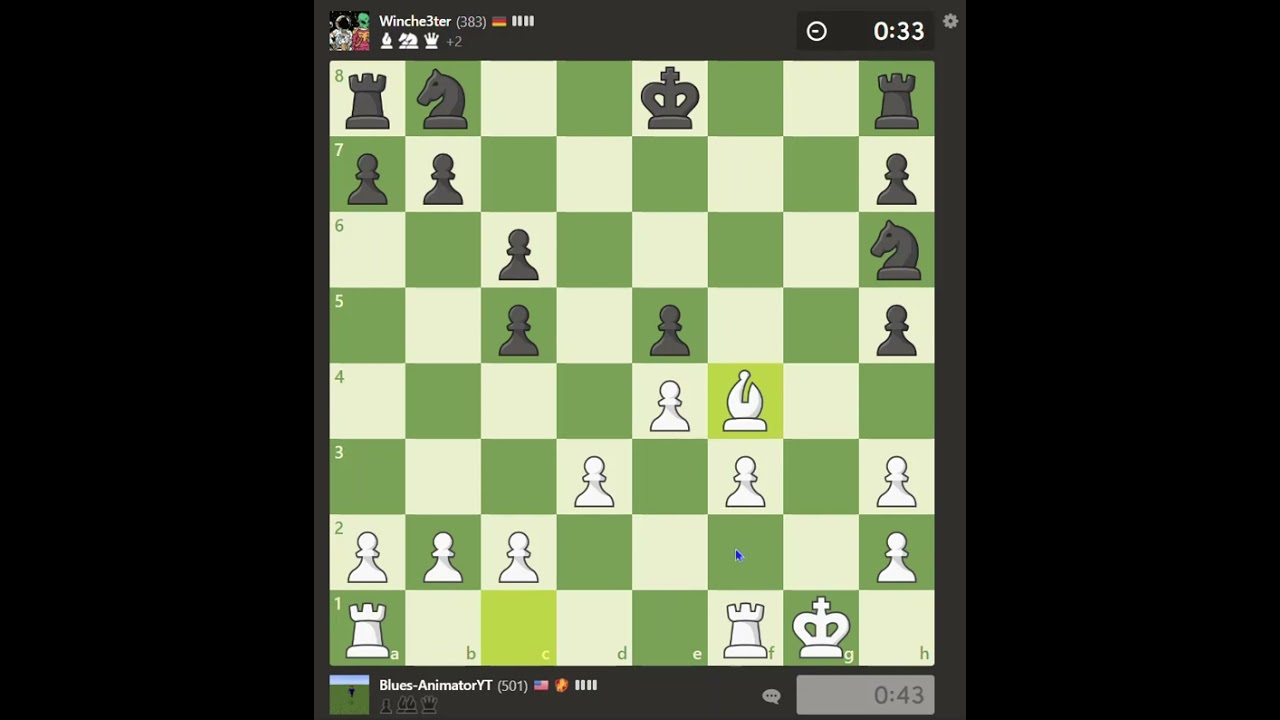Click Blues-AnimatorYT's connection signal bars
This screenshot has height=720, width=1280.
[586, 685]
